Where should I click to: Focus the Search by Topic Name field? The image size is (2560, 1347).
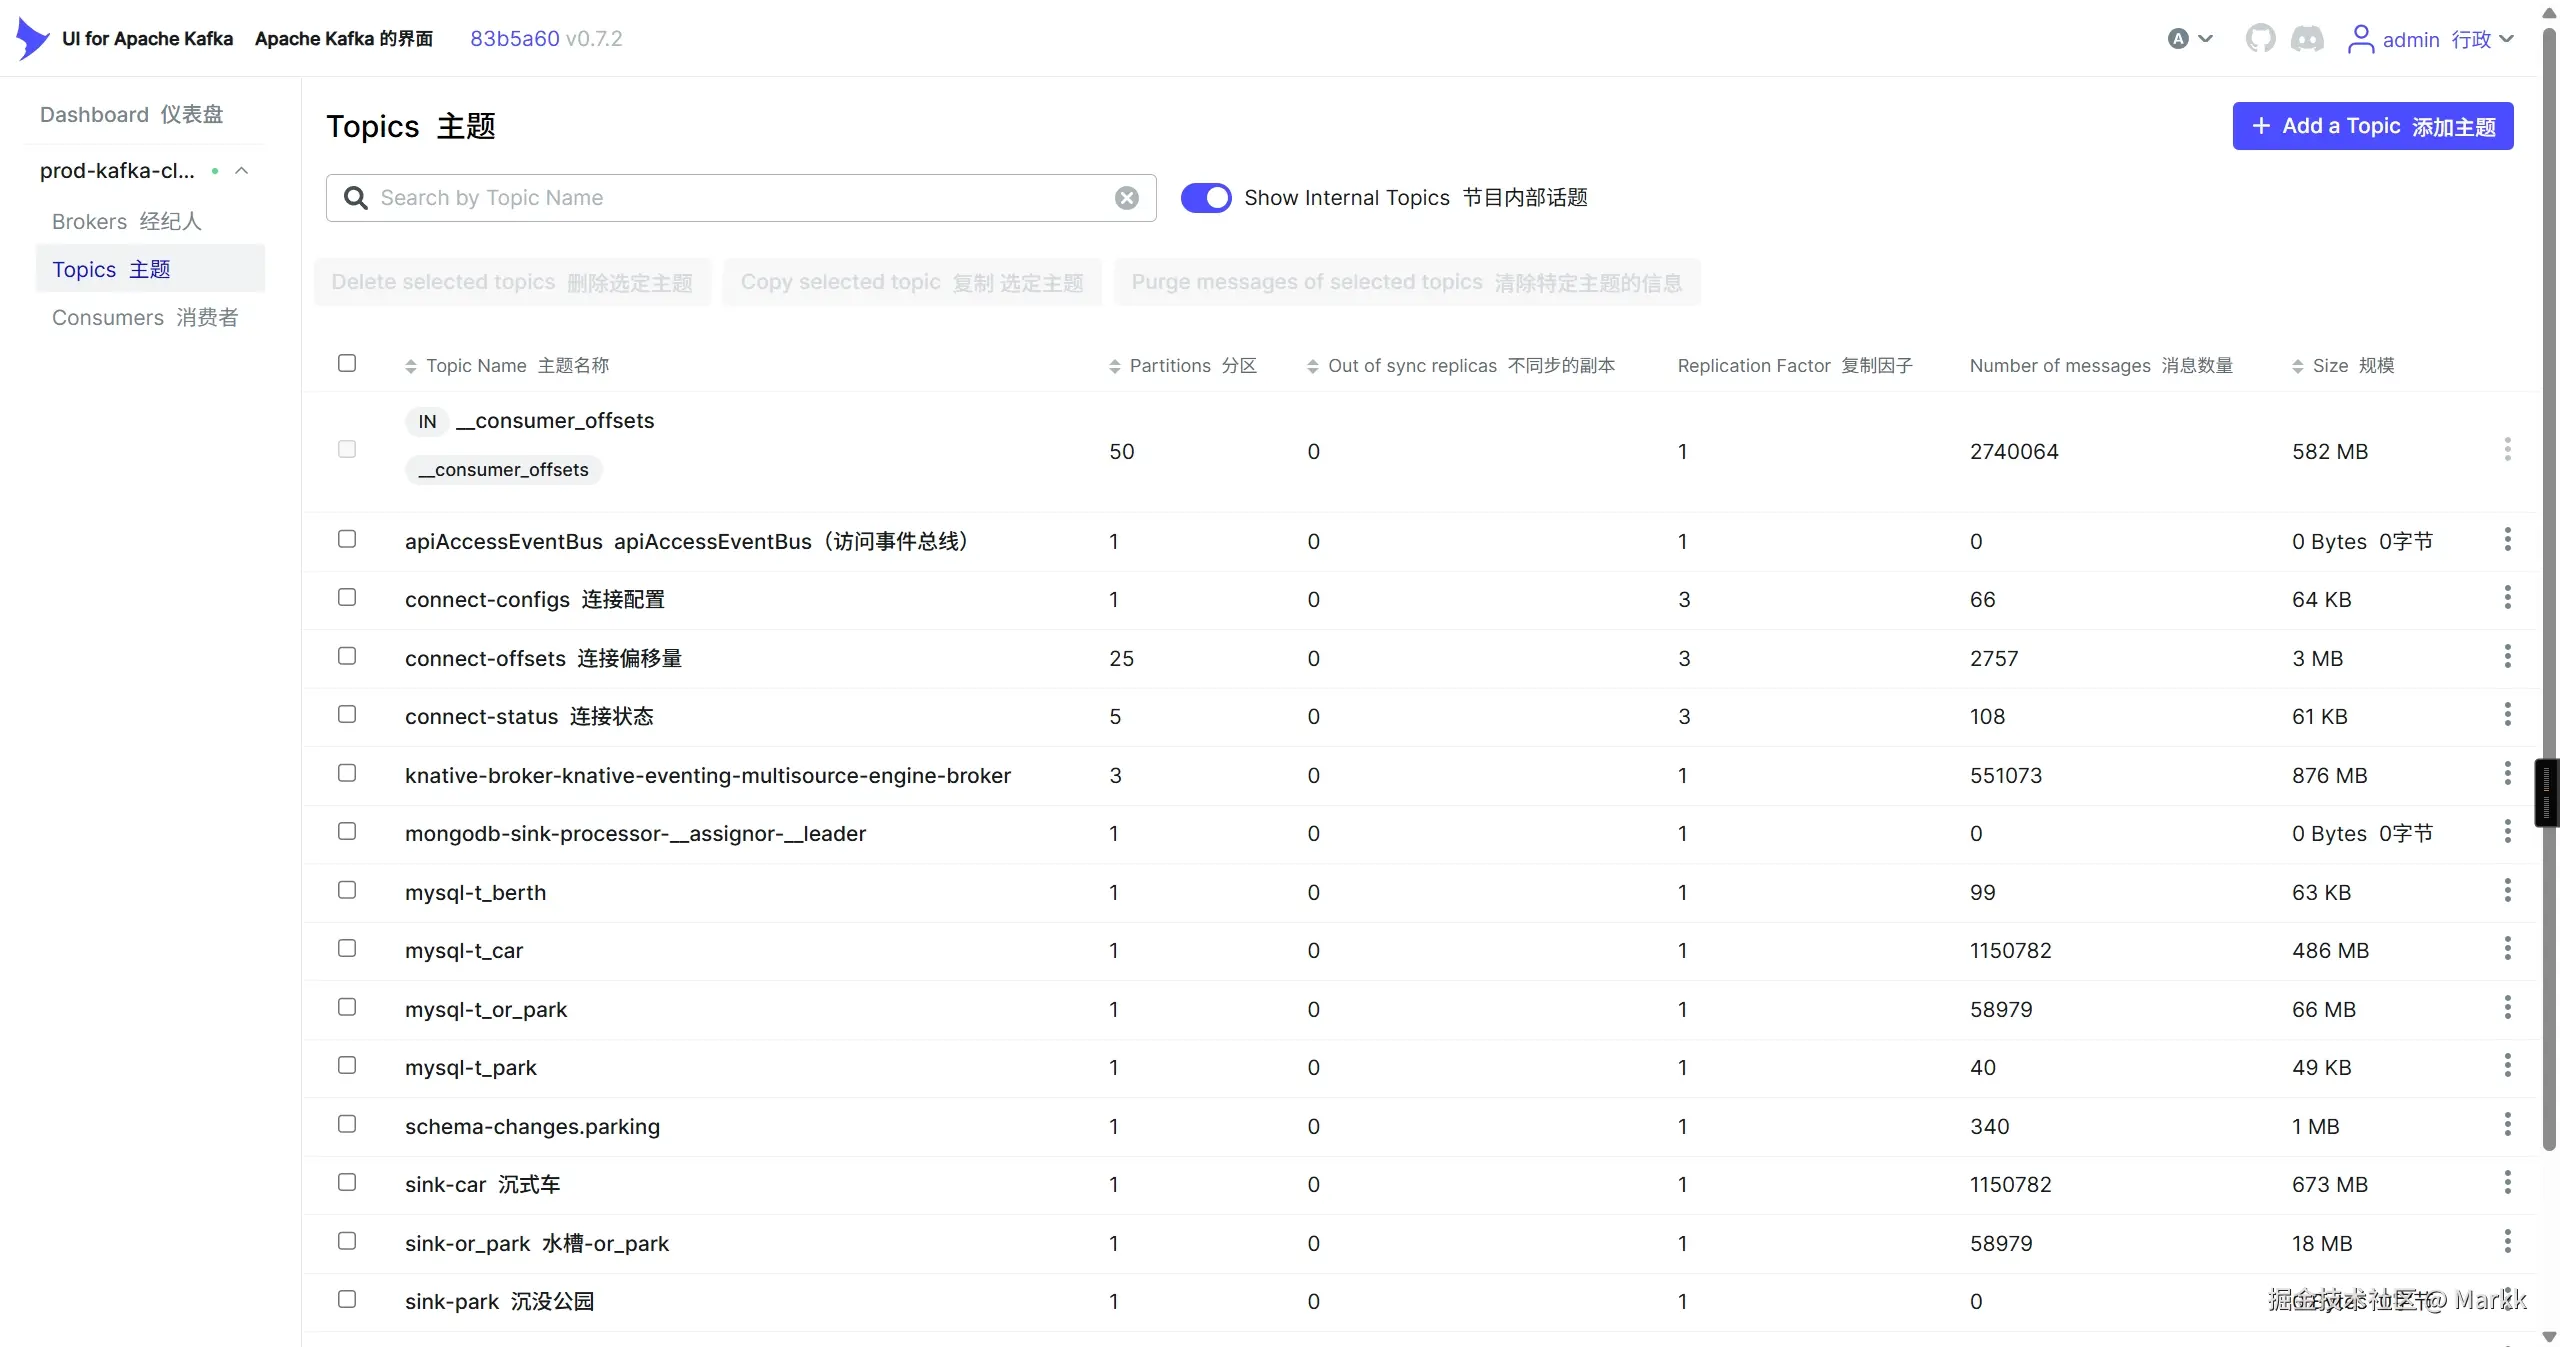[x=741, y=198]
